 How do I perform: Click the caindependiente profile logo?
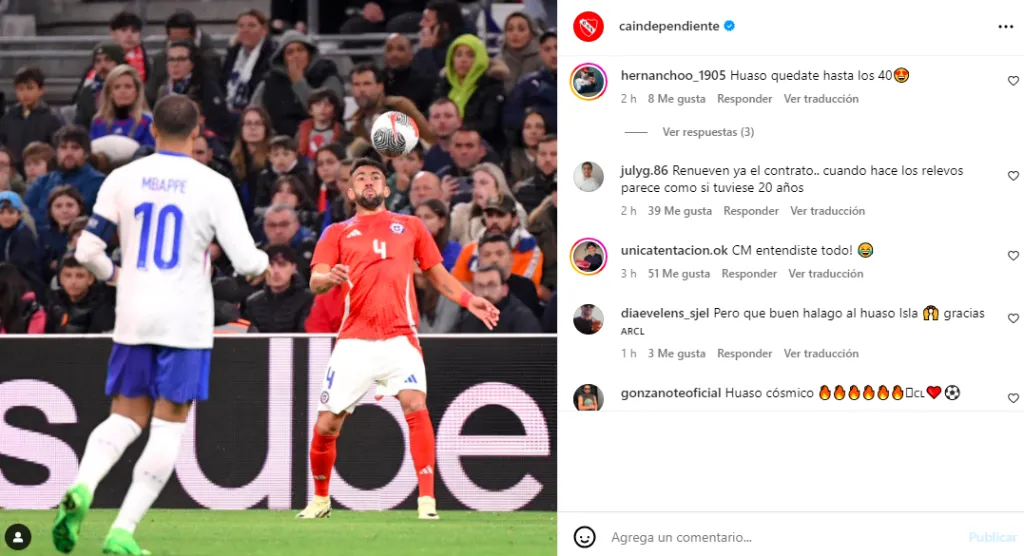pos(588,27)
